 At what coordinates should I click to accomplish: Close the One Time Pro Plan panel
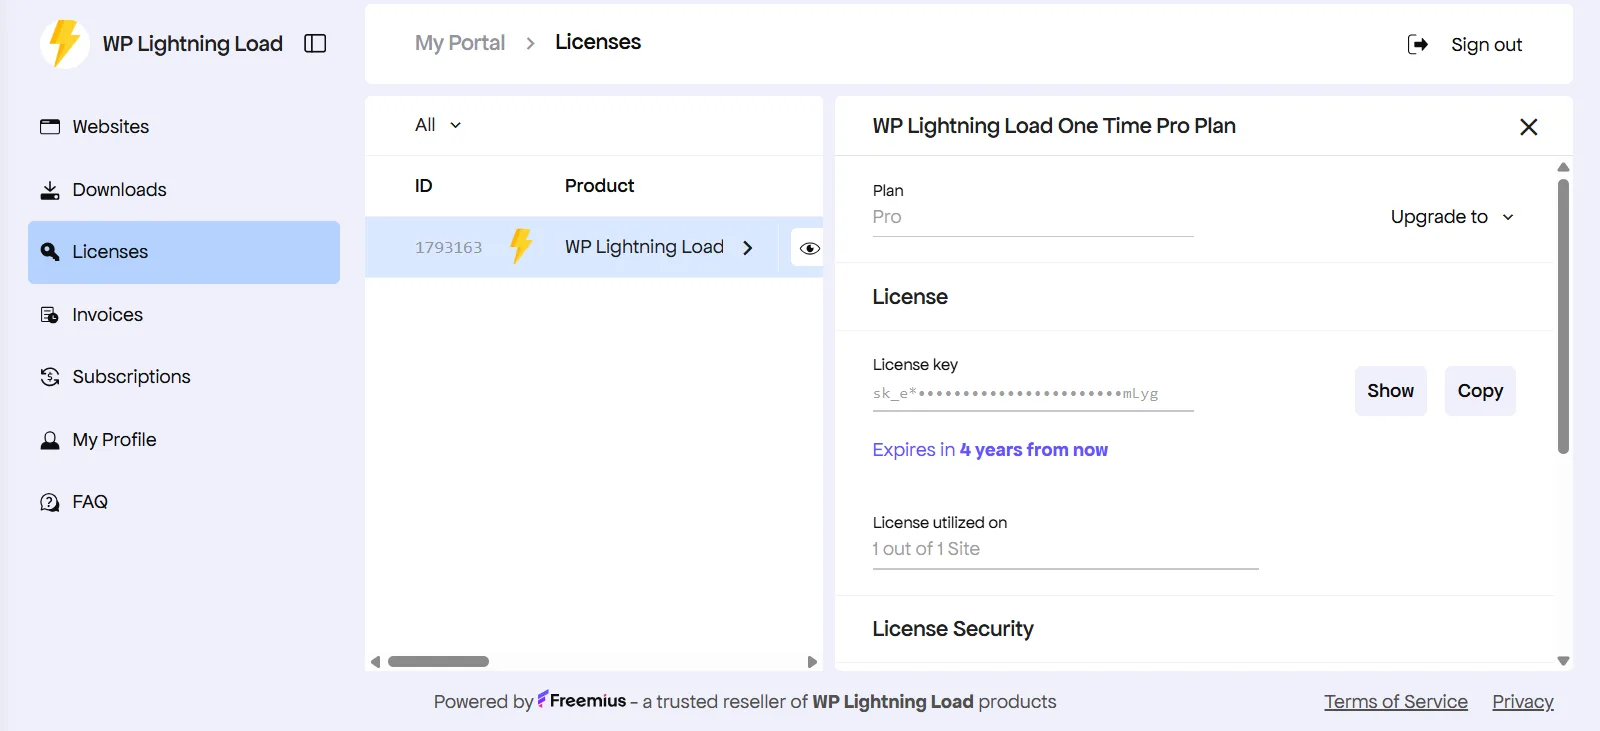(x=1528, y=127)
